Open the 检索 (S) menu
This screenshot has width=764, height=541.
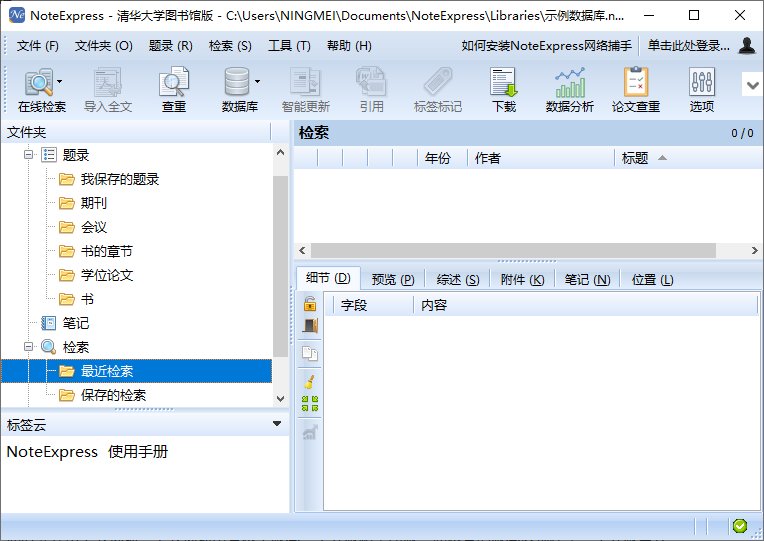click(230, 46)
